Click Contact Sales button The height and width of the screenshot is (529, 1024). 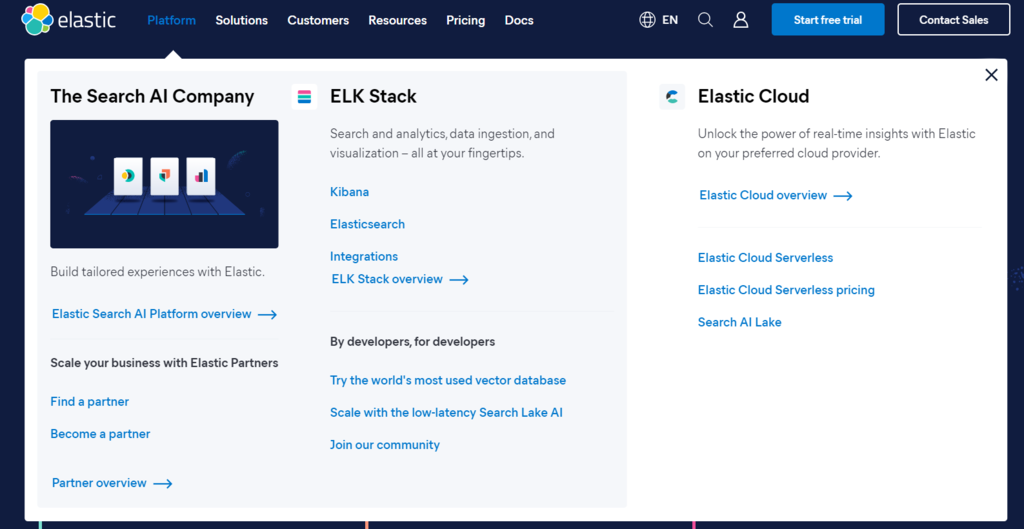click(x=954, y=20)
